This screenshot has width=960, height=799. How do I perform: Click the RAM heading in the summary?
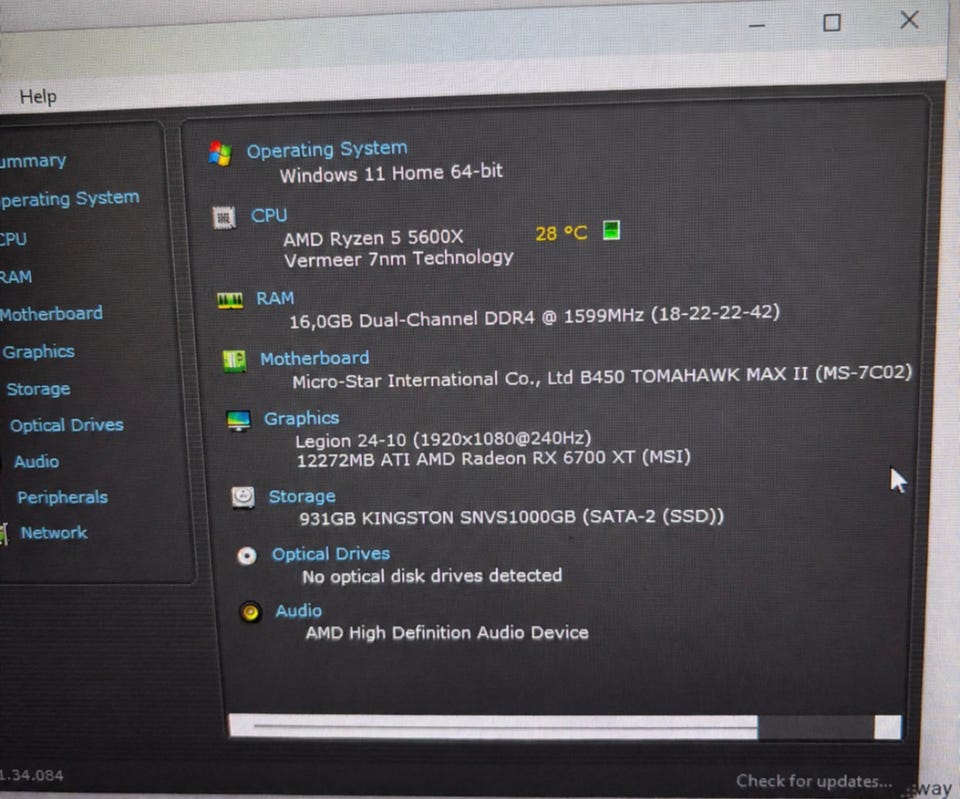pyautogui.click(x=275, y=298)
